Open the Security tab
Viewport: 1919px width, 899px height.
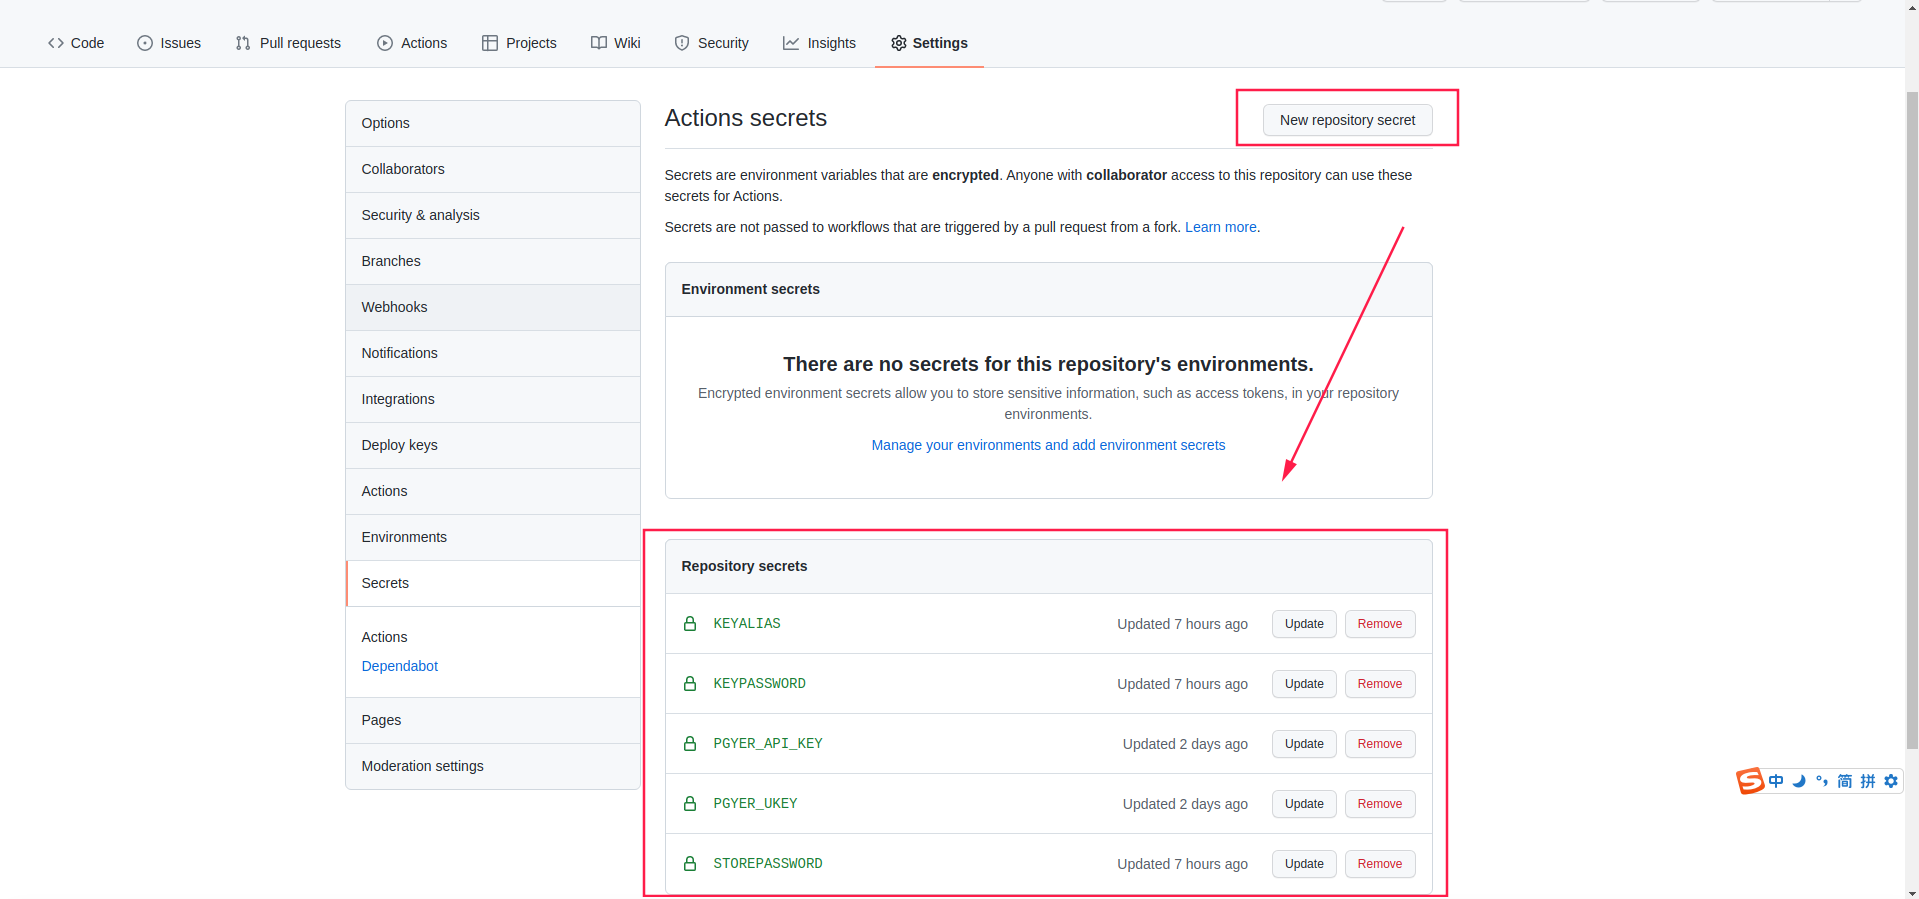click(x=711, y=43)
